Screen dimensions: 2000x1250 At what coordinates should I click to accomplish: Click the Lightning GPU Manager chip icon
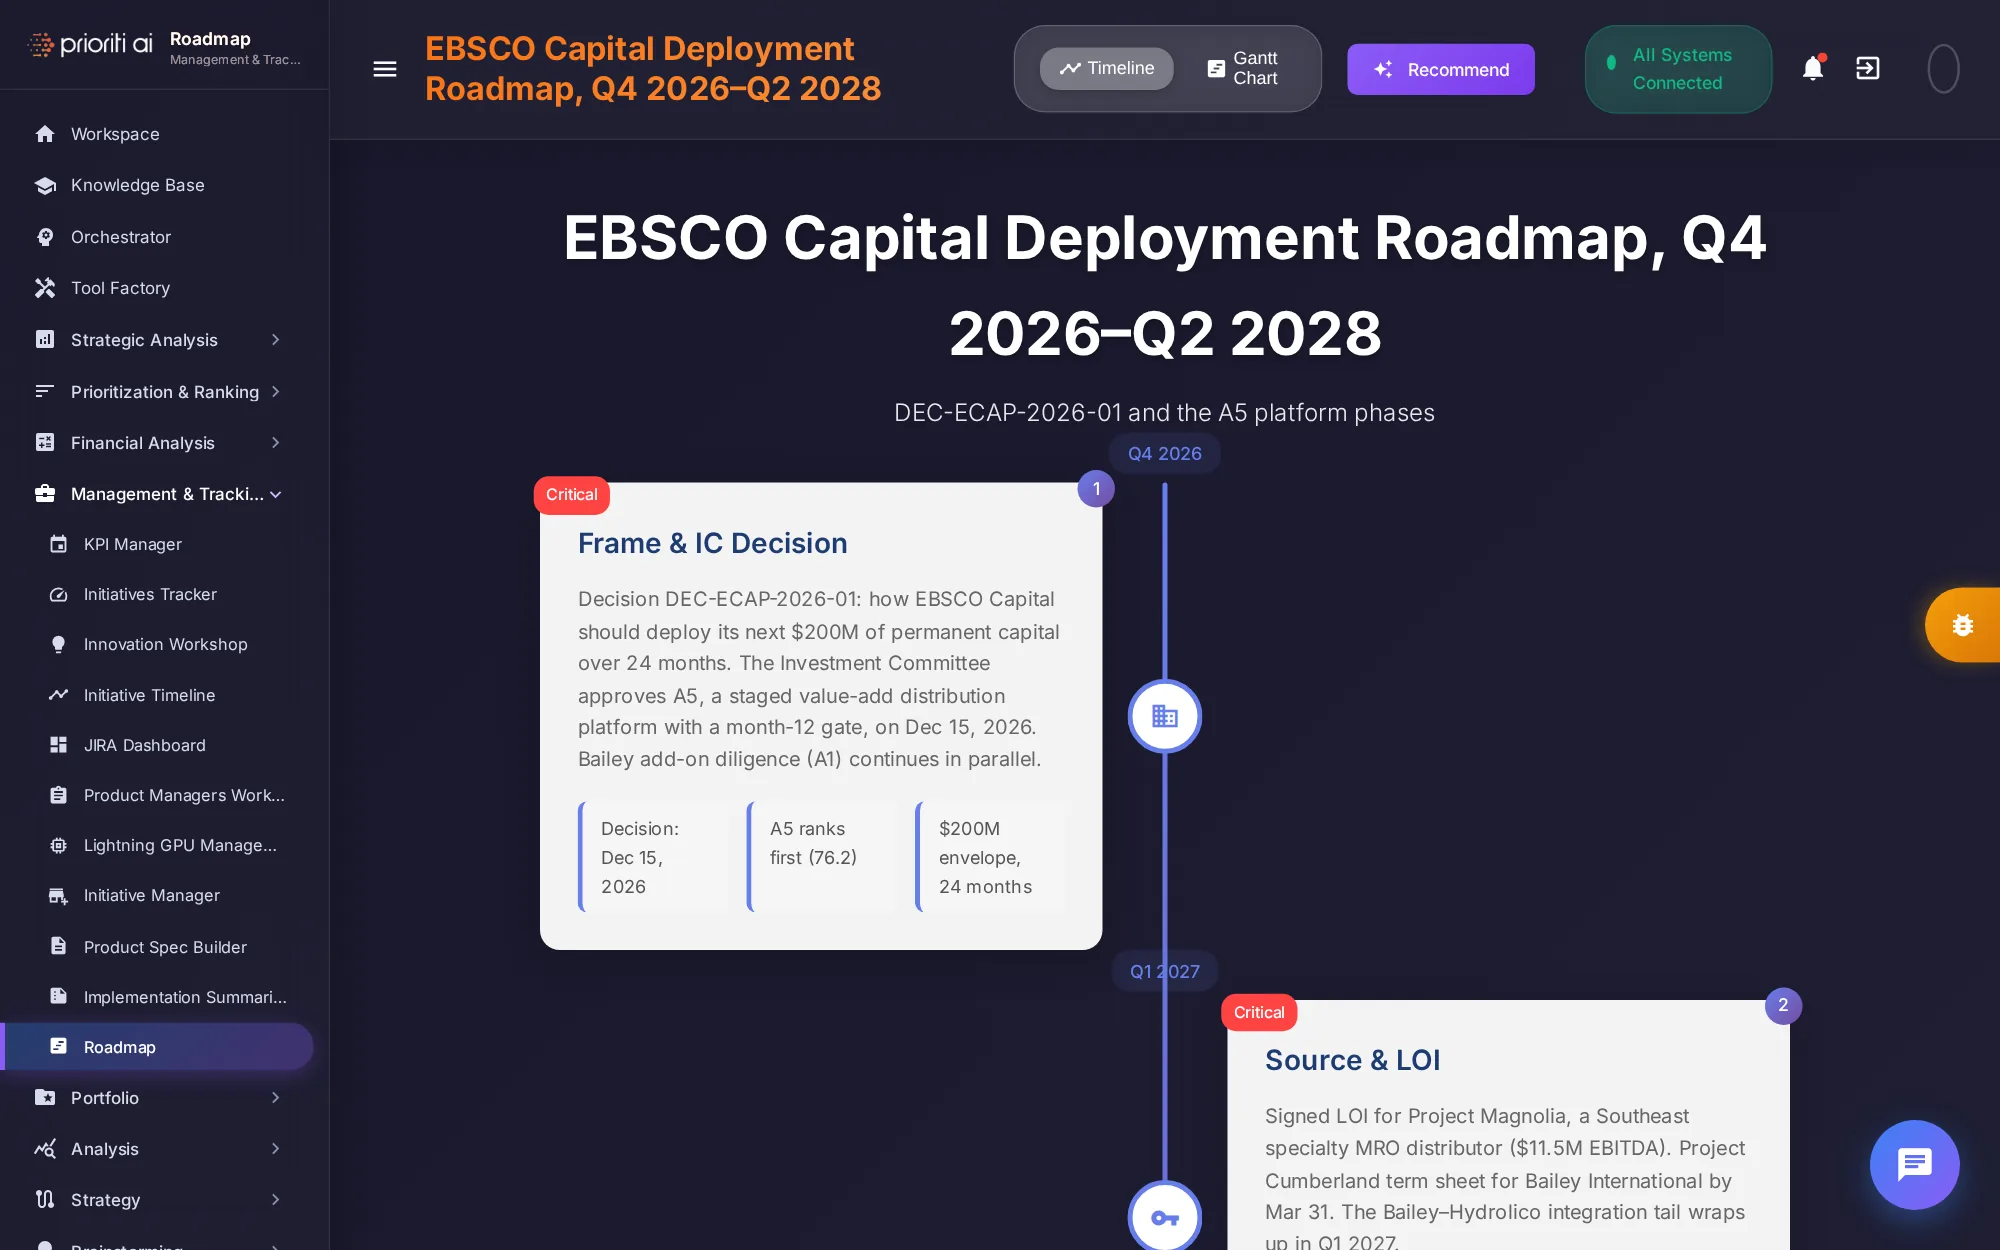click(59, 845)
